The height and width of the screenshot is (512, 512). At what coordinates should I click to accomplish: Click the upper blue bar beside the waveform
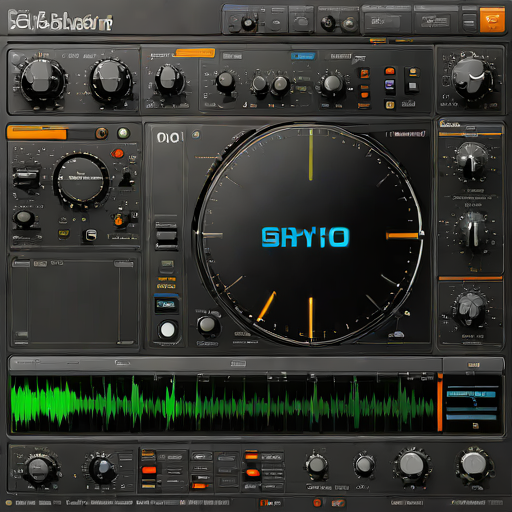[471, 394]
